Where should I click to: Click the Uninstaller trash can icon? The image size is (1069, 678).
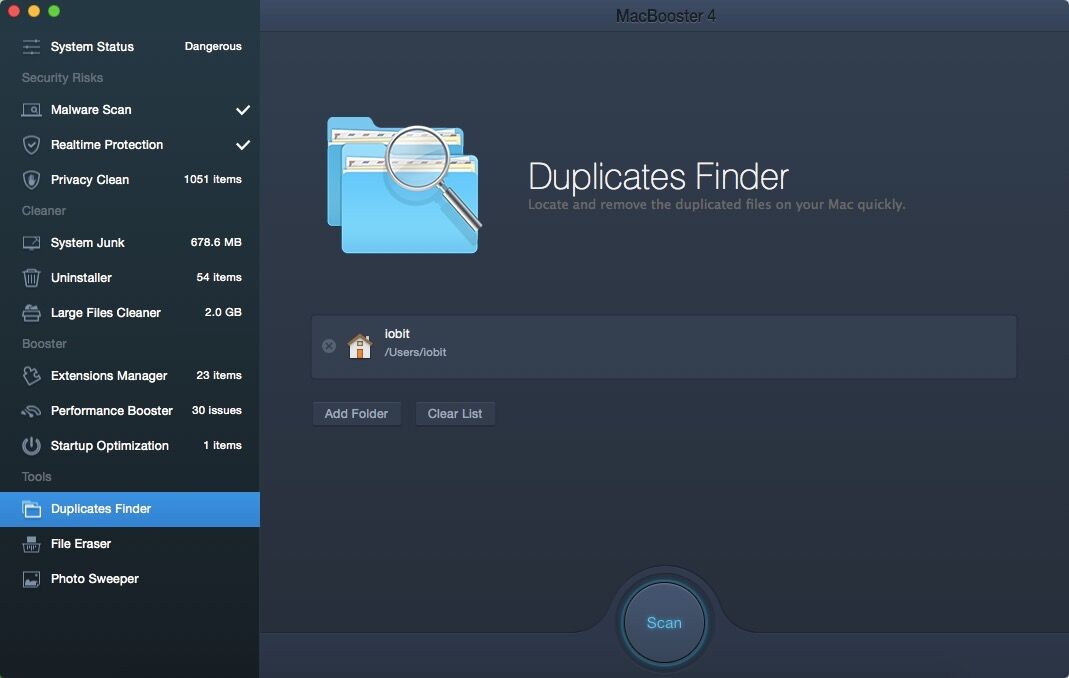click(31, 278)
